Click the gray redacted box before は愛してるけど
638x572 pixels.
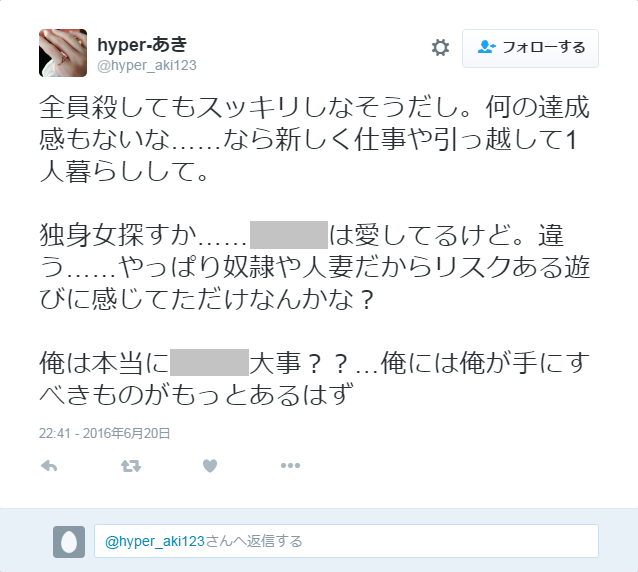pos(289,235)
